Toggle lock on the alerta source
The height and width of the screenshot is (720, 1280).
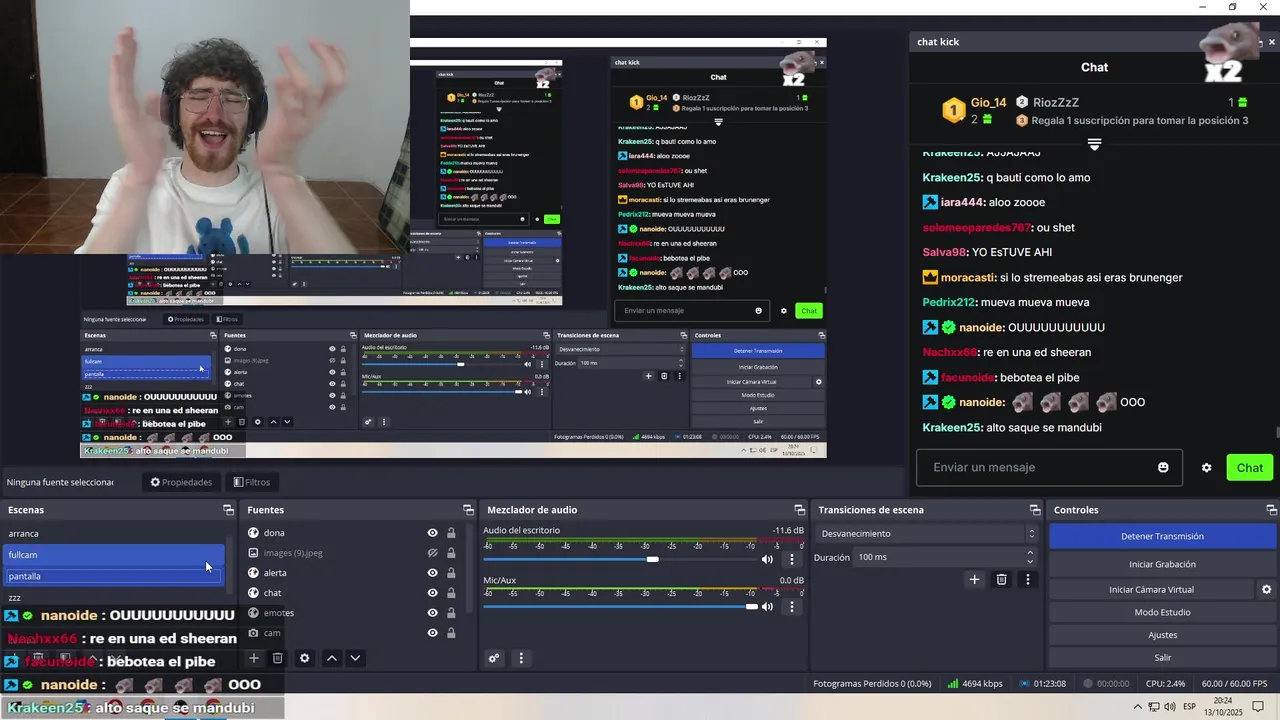pos(451,573)
